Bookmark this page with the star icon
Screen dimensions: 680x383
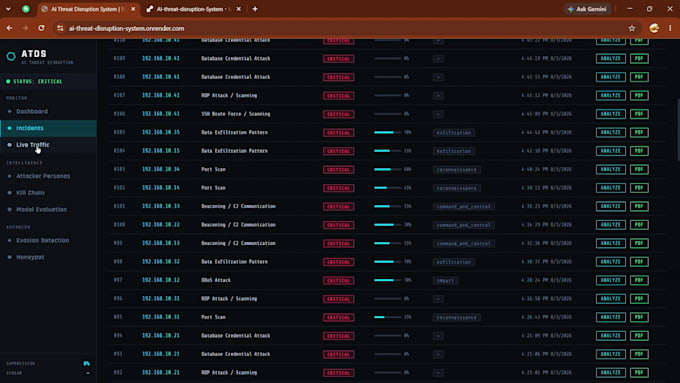point(631,28)
